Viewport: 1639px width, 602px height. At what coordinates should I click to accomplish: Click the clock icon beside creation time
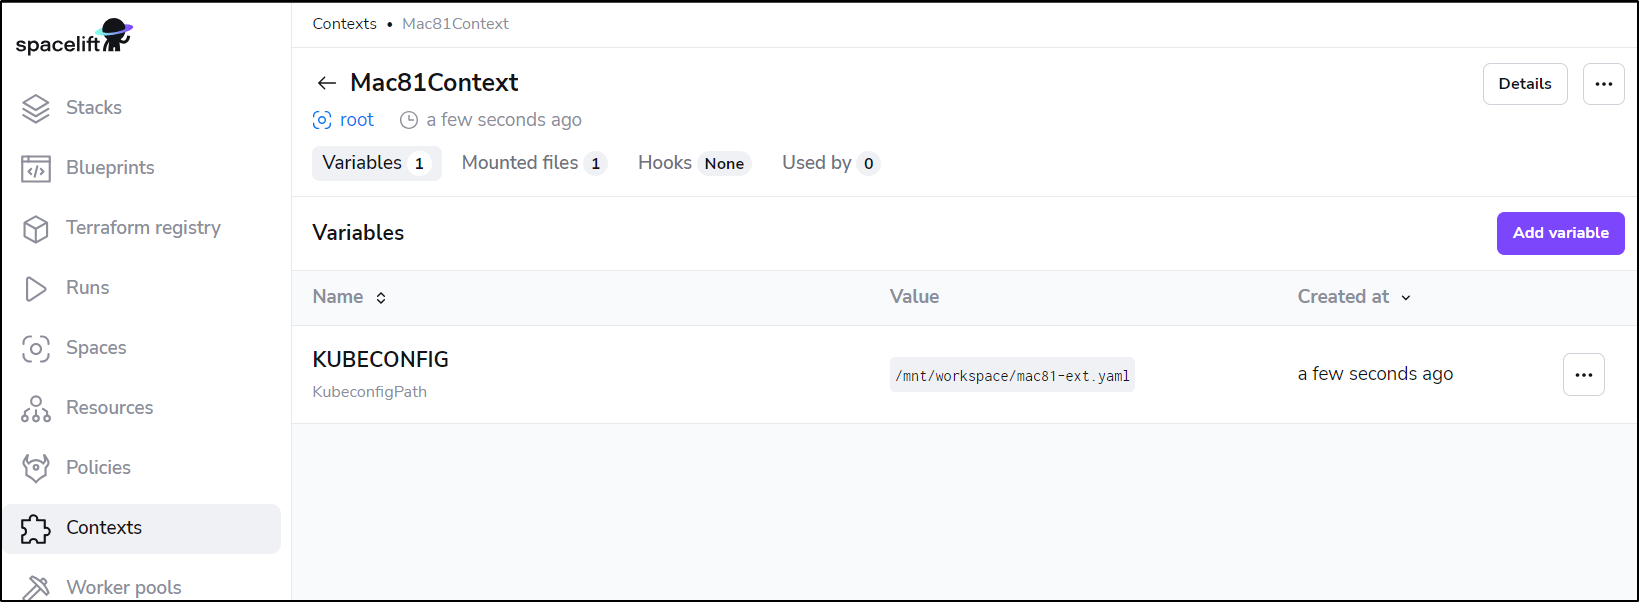[409, 120]
